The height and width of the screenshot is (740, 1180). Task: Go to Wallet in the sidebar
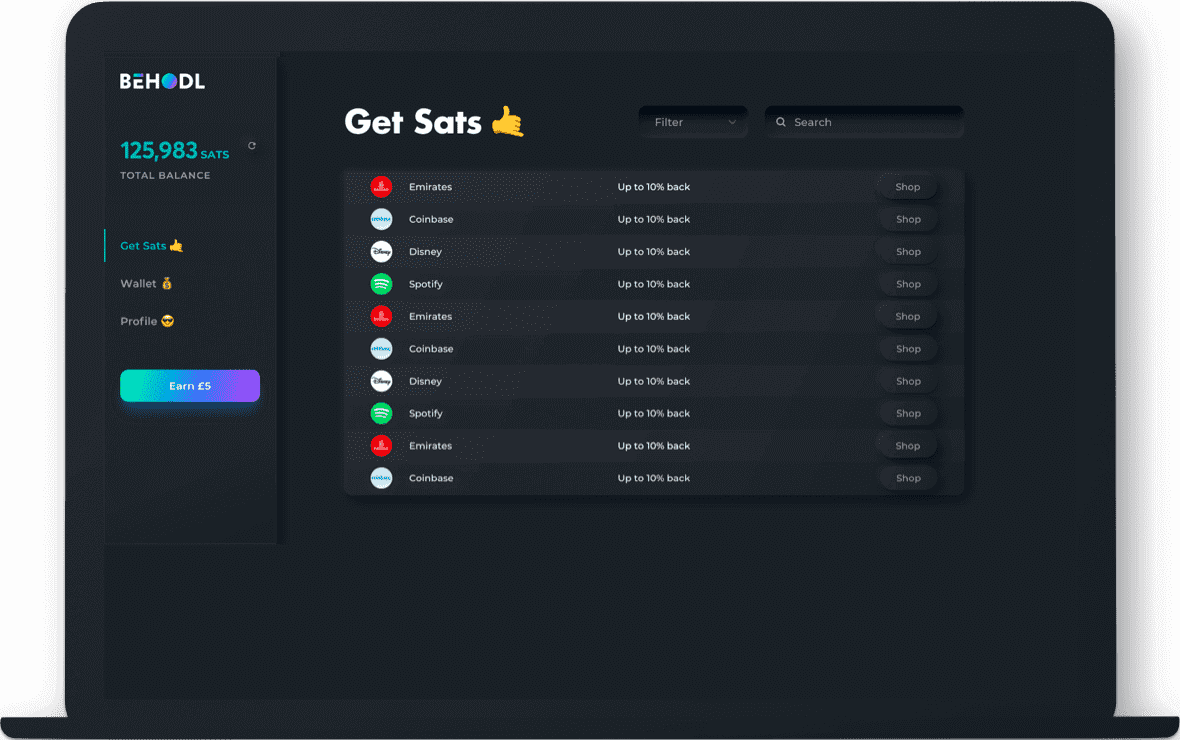(x=146, y=284)
